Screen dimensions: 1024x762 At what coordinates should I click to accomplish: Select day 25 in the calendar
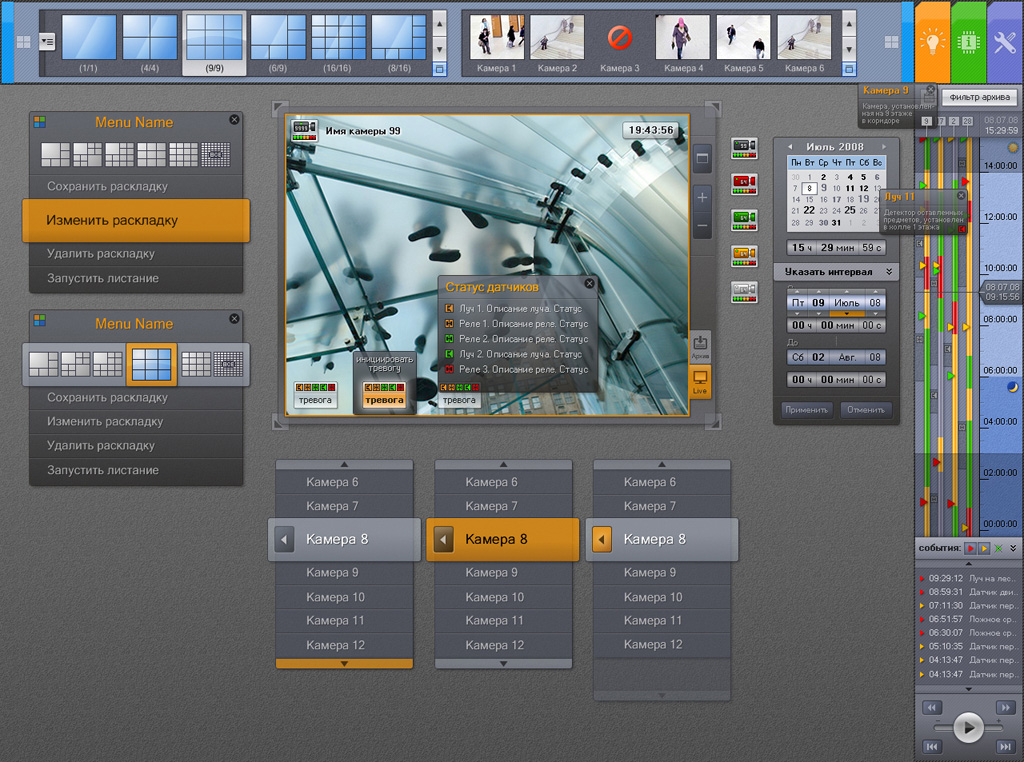(850, 210)
